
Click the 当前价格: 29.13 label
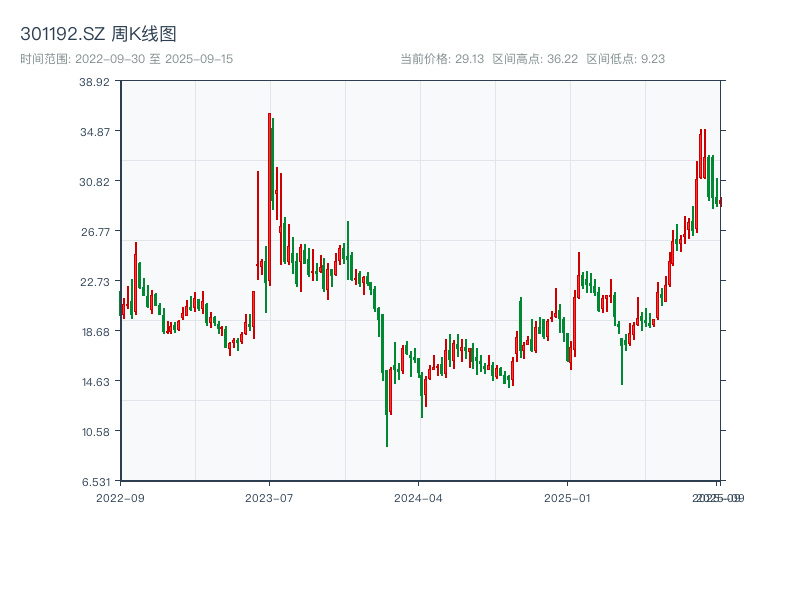442,59
